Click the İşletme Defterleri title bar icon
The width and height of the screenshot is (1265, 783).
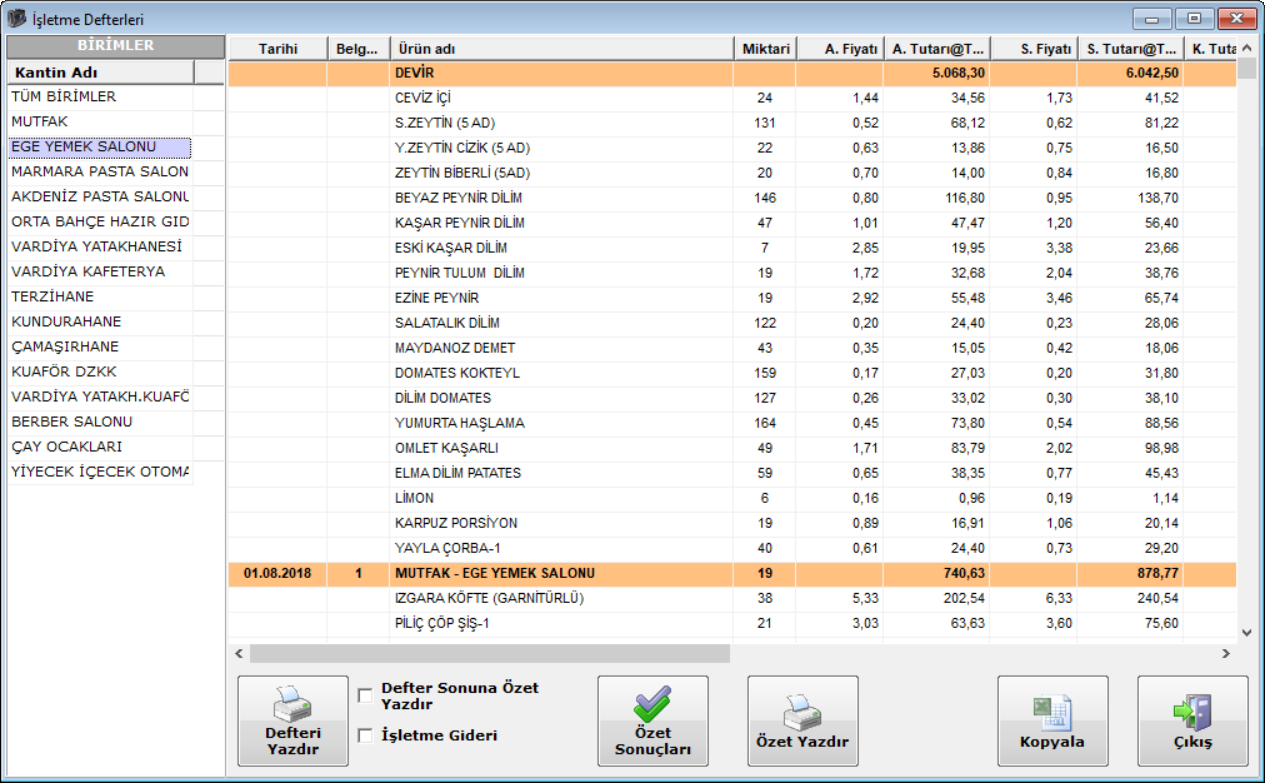pos(17,17)
